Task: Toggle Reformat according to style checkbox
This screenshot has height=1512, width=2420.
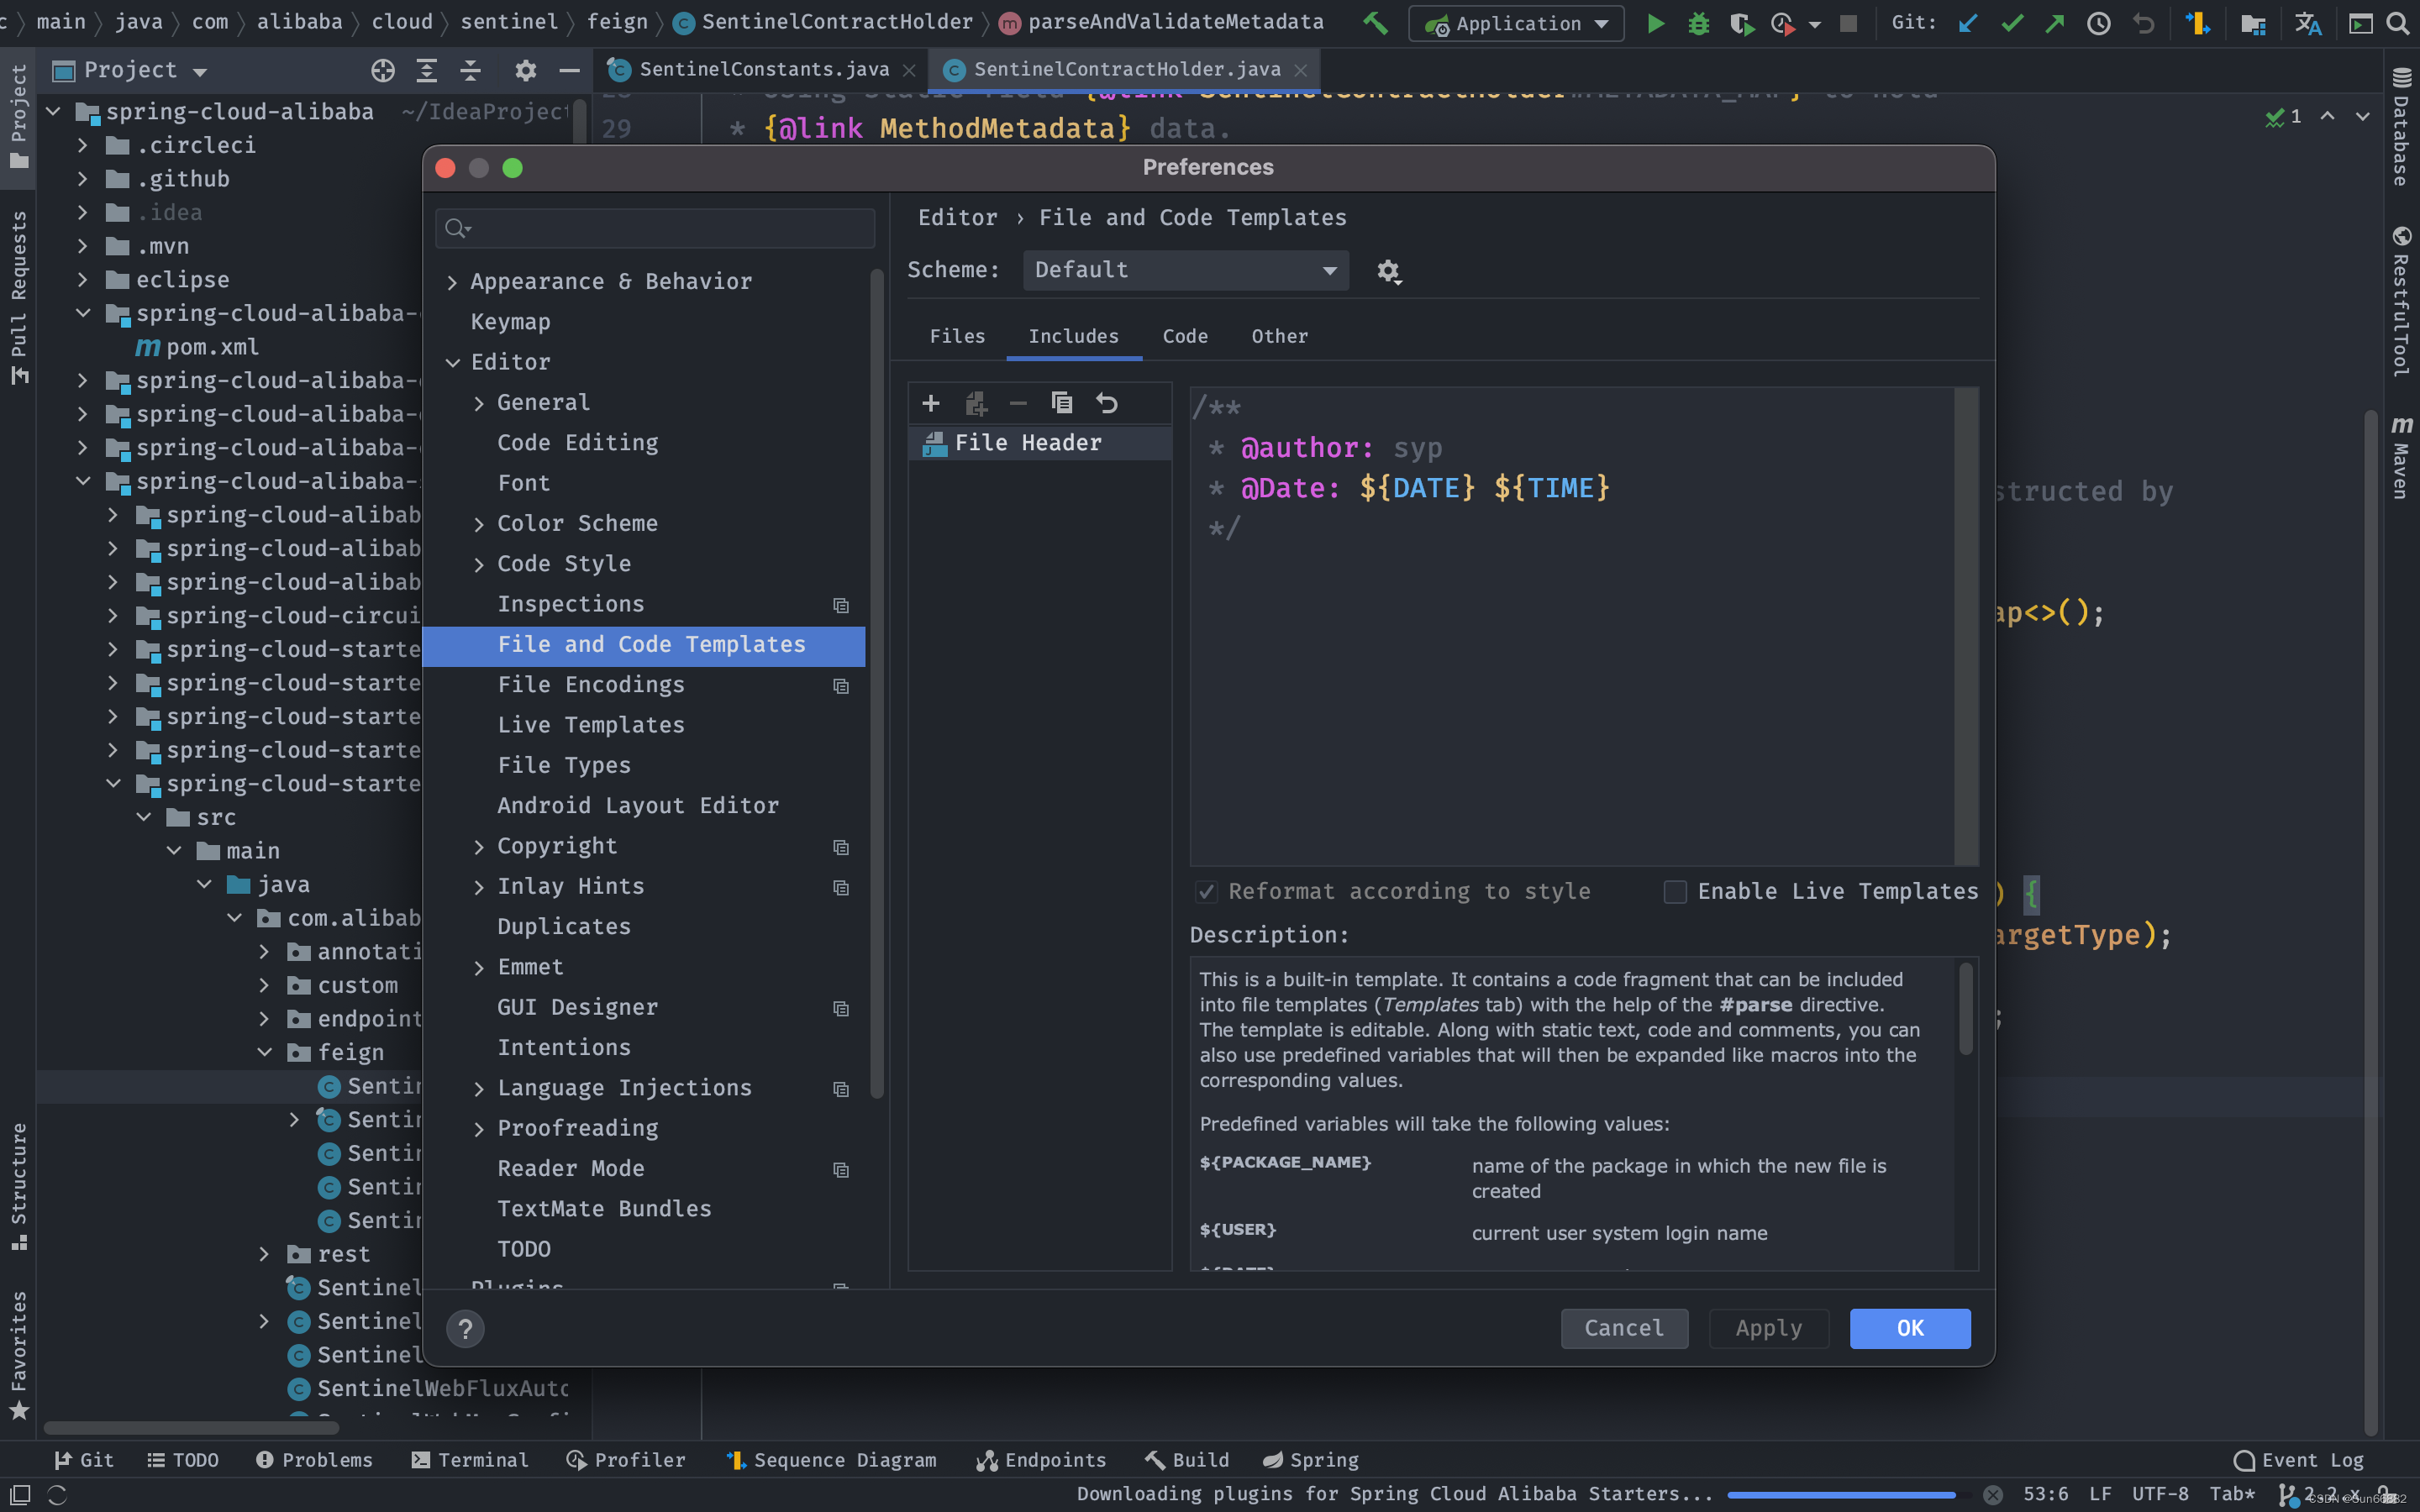Action: (1207, 891)
